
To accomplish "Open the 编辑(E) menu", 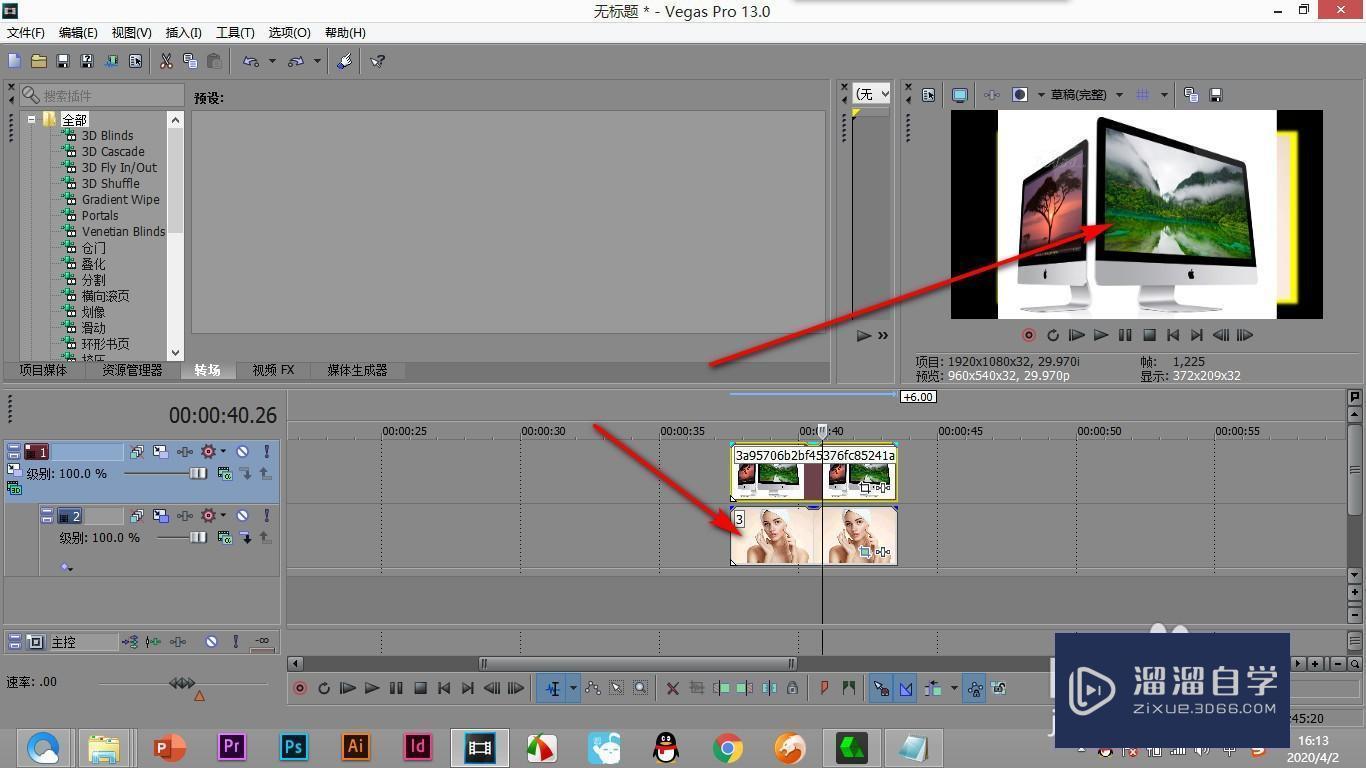I will 79,33.
